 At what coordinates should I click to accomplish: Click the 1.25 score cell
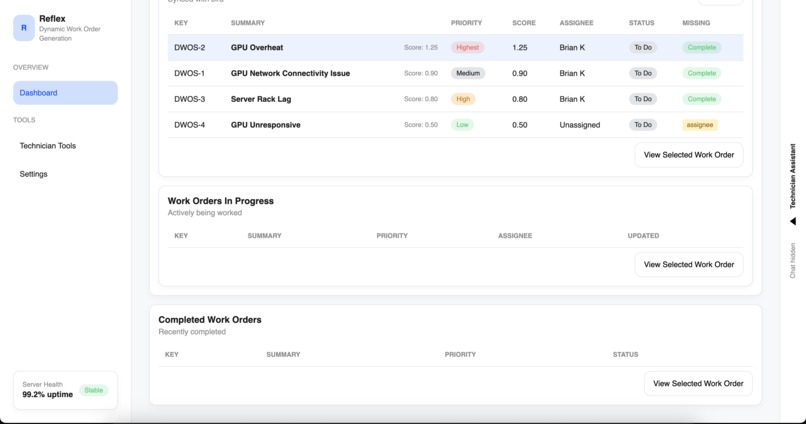(520, 47)
